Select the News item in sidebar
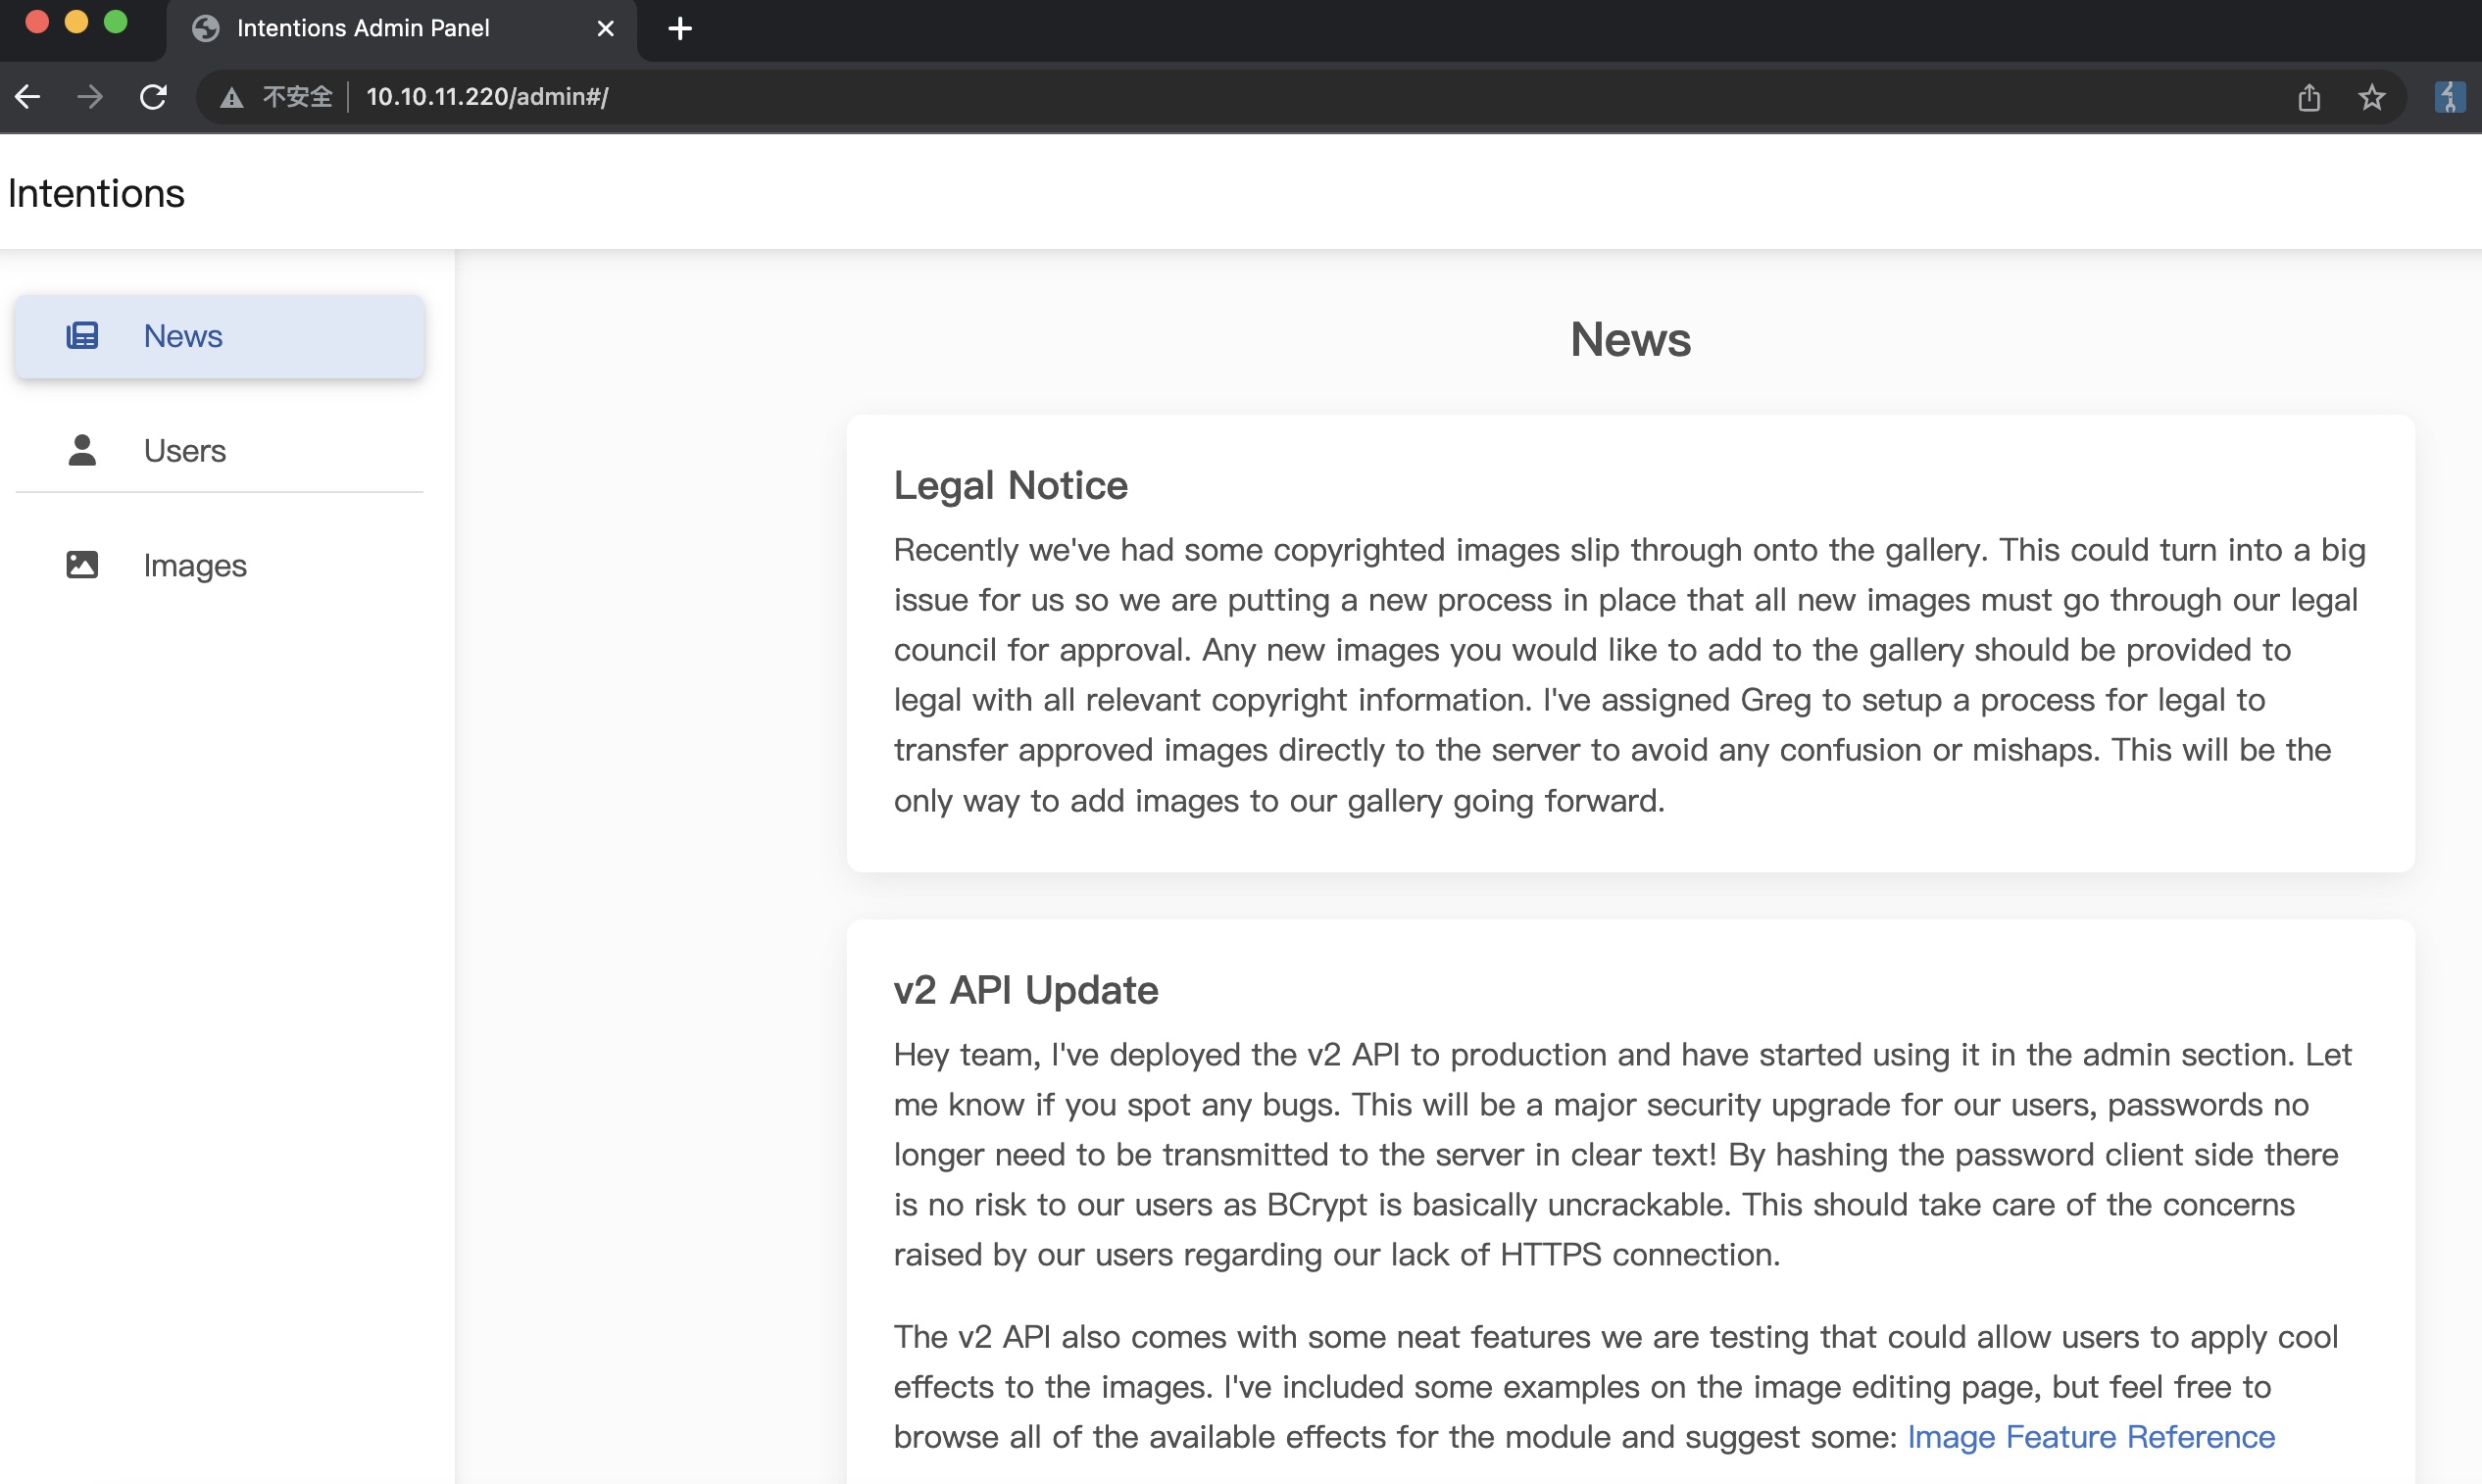 click(183, 336)
